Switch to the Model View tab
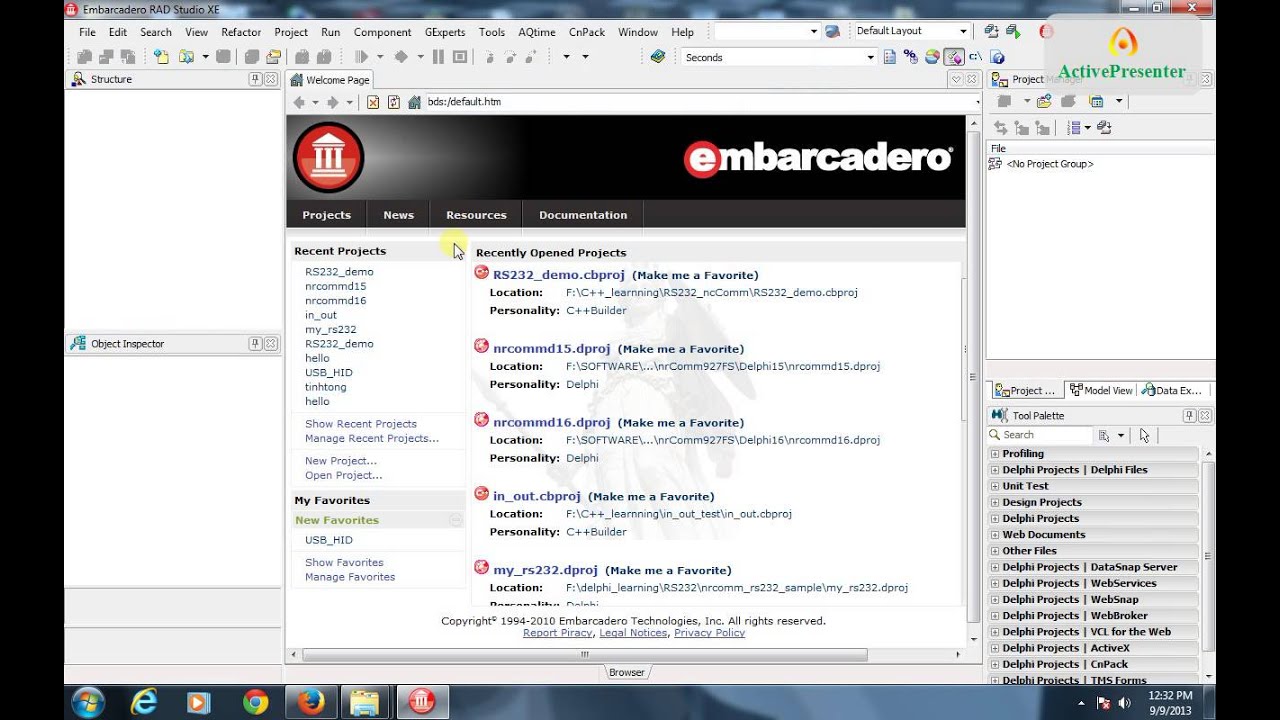 point(1101,391)
